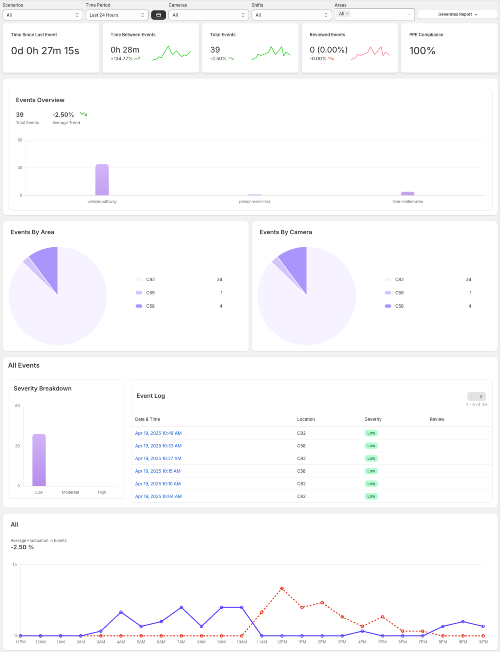500x652 pixels.
Task: Expand the Areas multi-select chevron
Action: point(409,14)
